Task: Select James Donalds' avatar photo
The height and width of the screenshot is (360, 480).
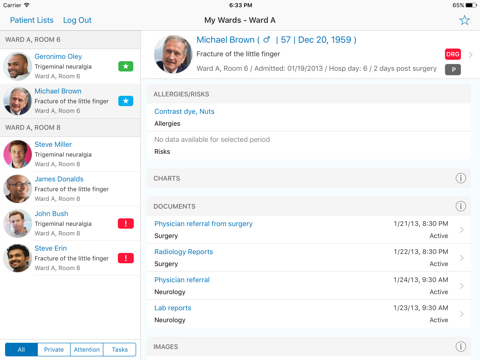Action: (x=17, y=189)
